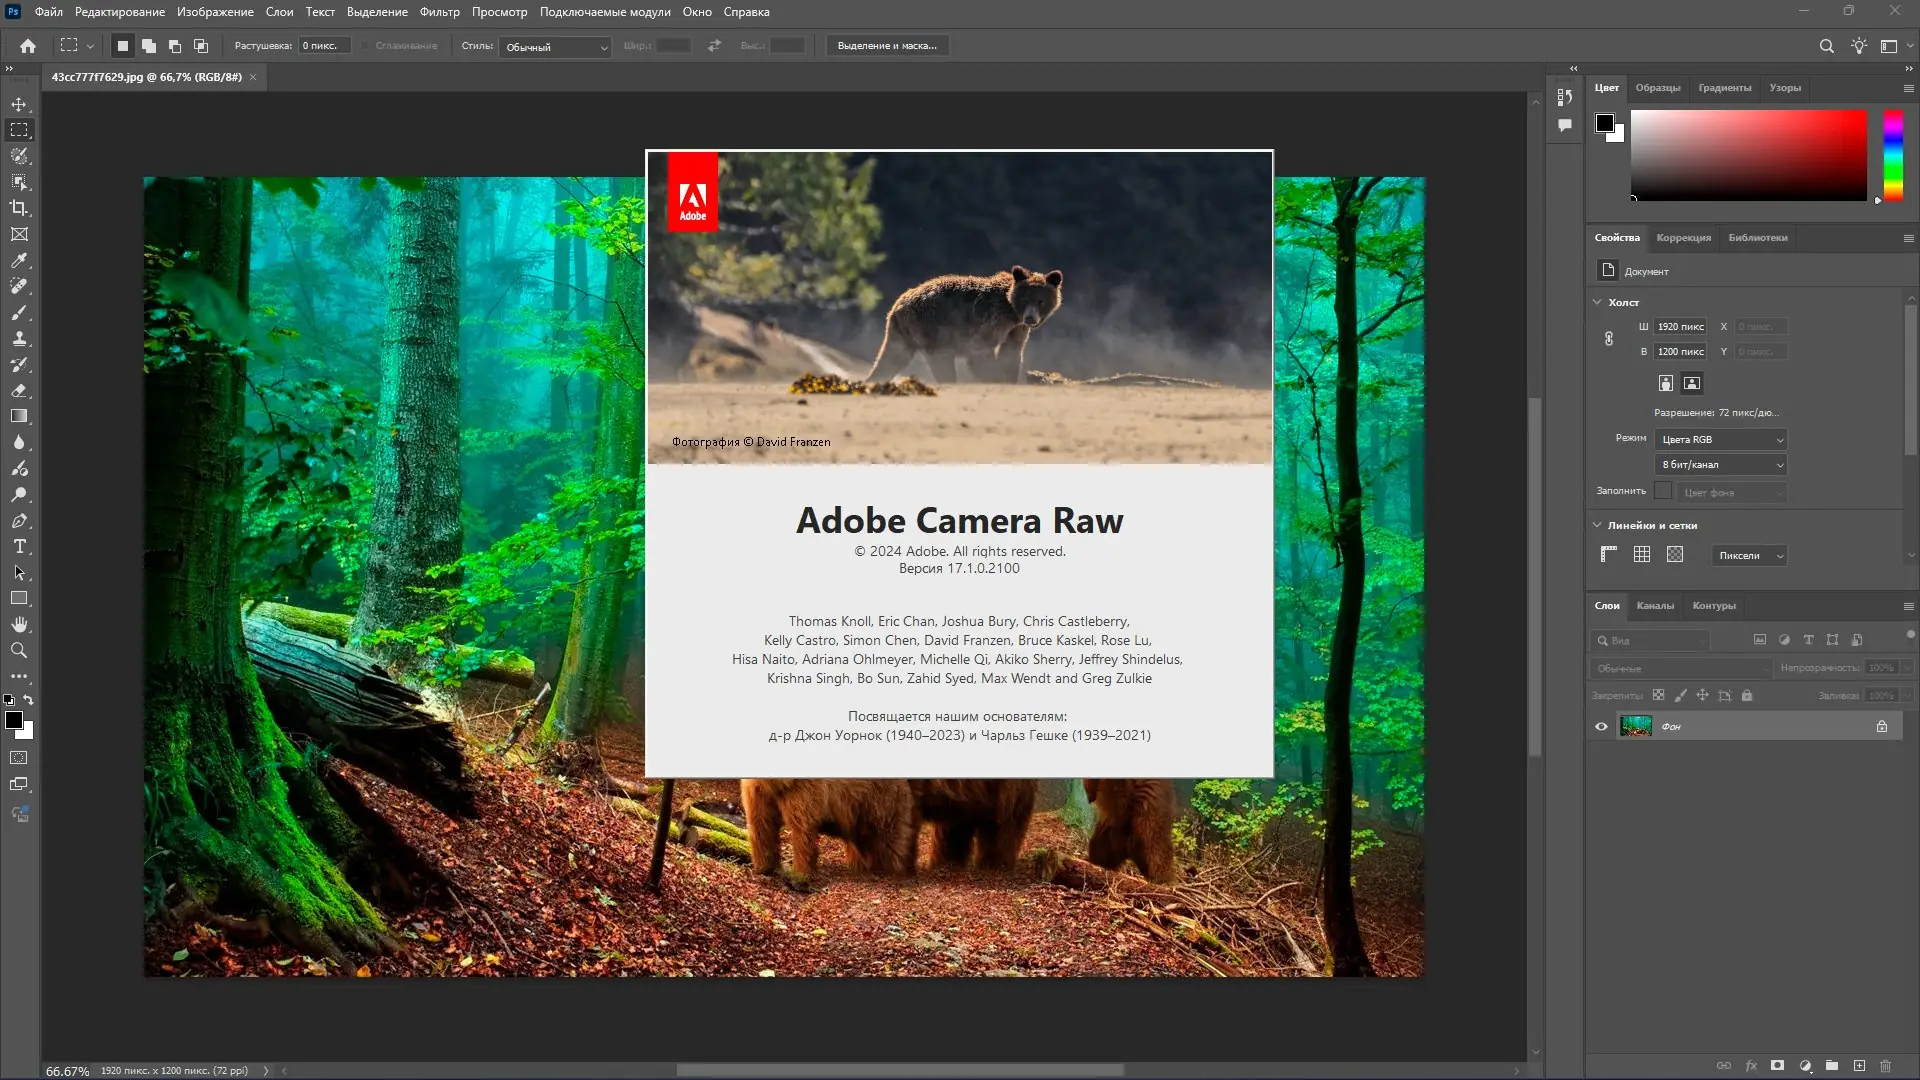Toggle Quick Mask mode icon
This screenshot has width=1920, height=1080.
click(x=19, y=758)
